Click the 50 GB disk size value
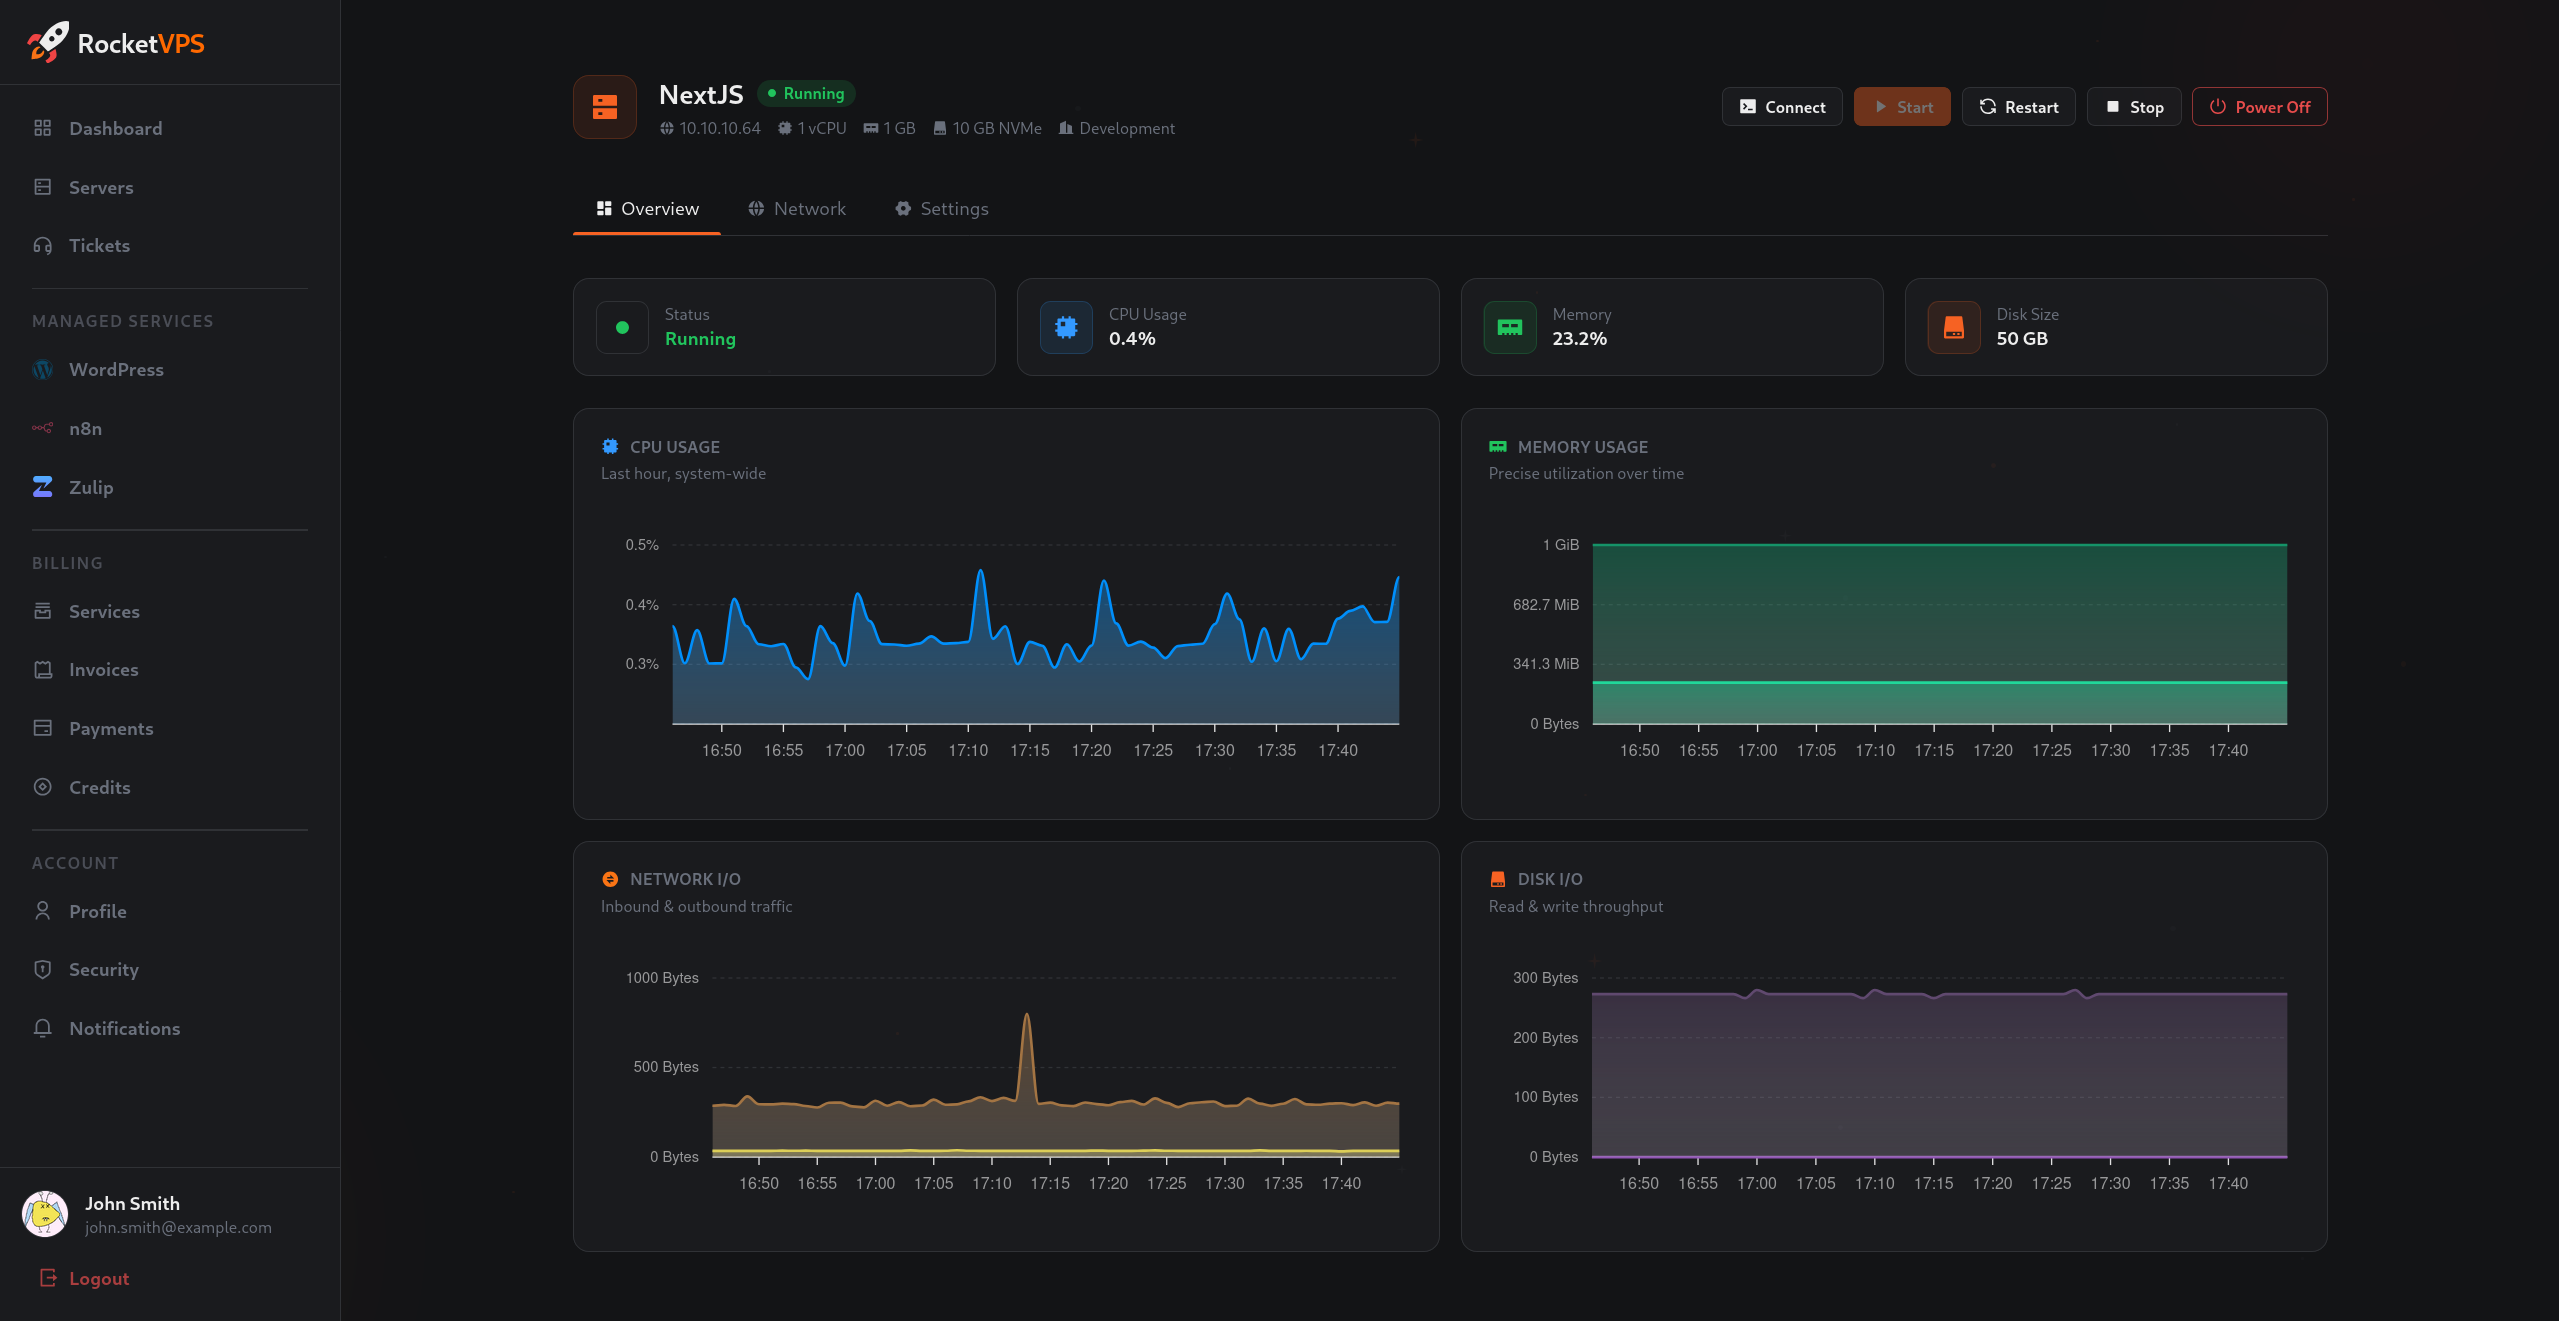2560x1321 pixels. (x=2022, y=338)
